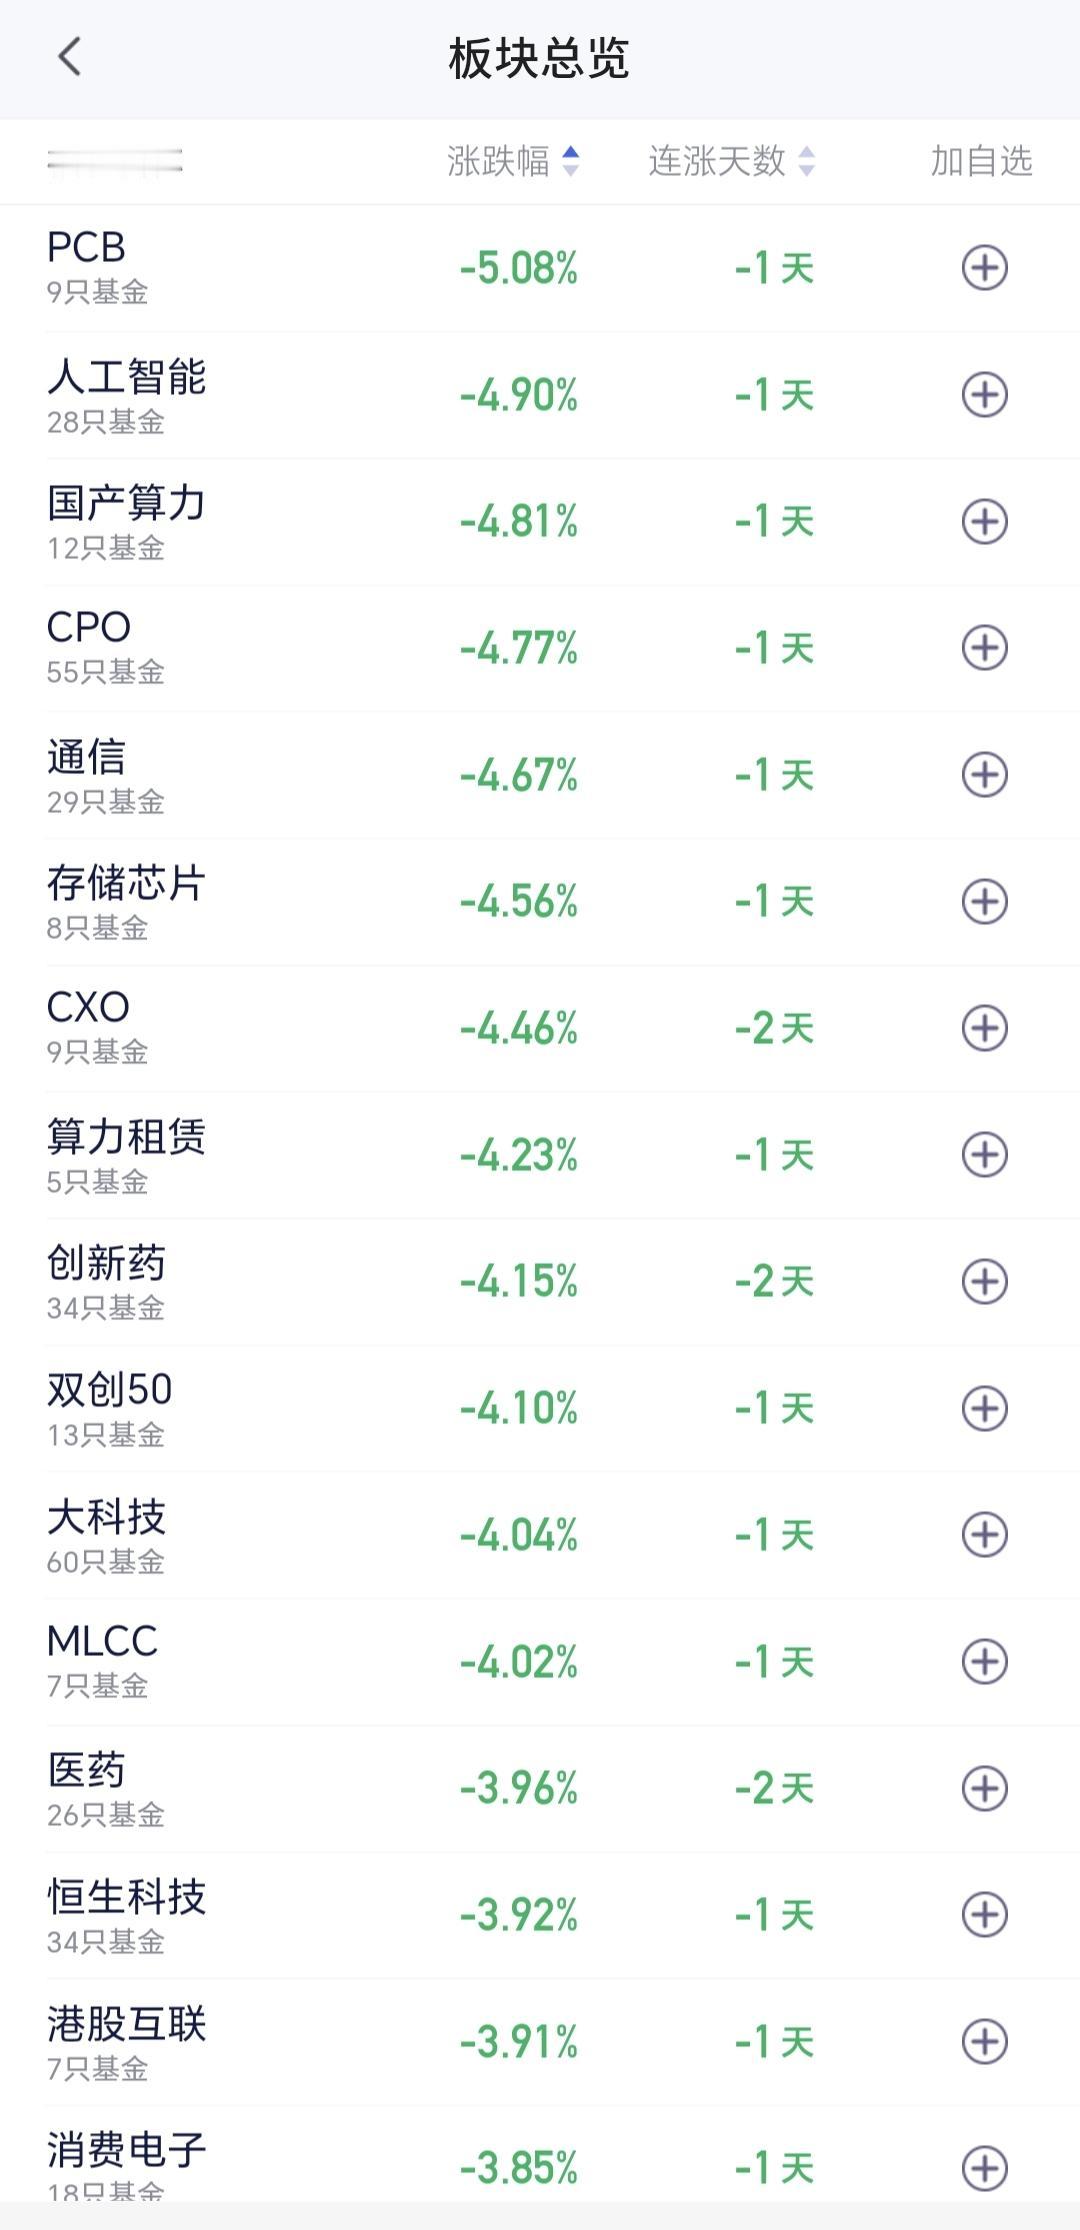This screenshot has height=2230, width=1080.
Task: Toggle sort arrows next to 连涨天数
Action: [x=806, y=161]
